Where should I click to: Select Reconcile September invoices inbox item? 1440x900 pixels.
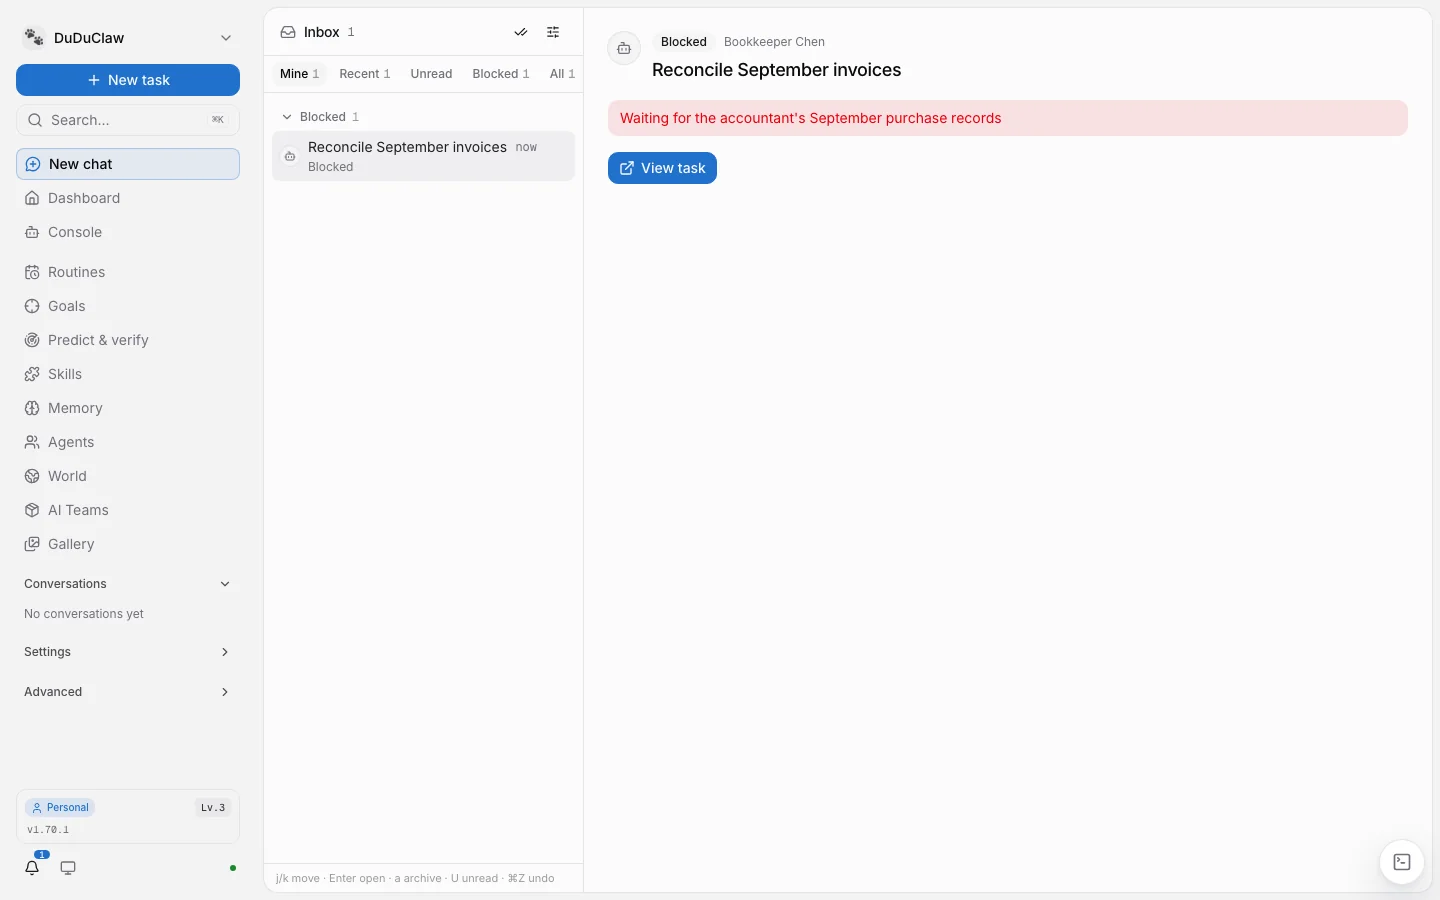point(424,156)
